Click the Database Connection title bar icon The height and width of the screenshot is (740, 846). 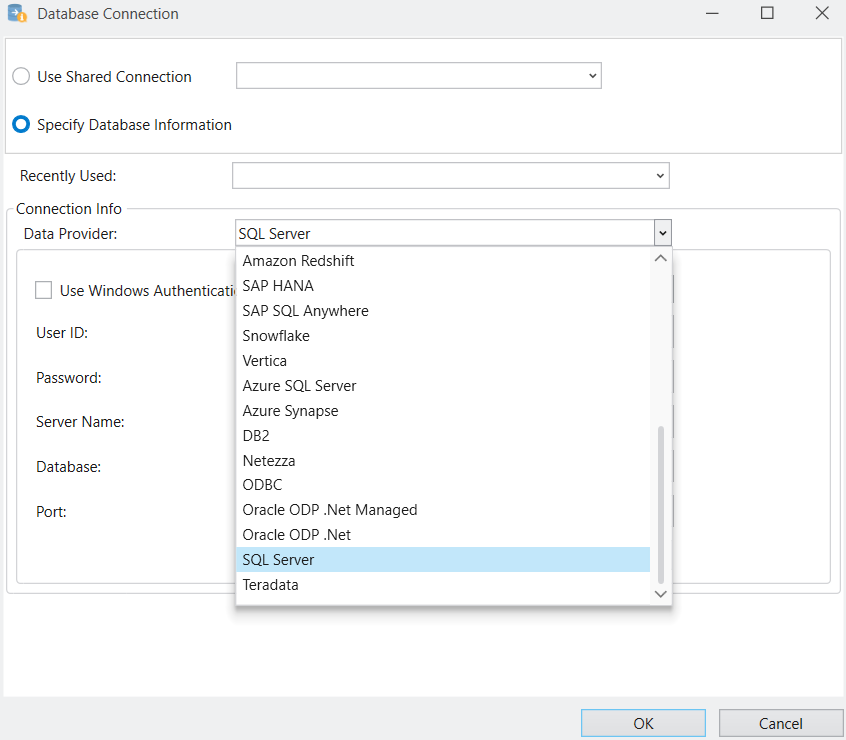[17, 14]
